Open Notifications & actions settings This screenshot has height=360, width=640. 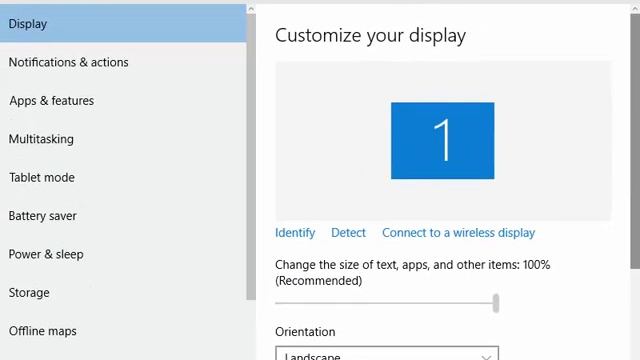pyautogui.click(x=123, y=62)
